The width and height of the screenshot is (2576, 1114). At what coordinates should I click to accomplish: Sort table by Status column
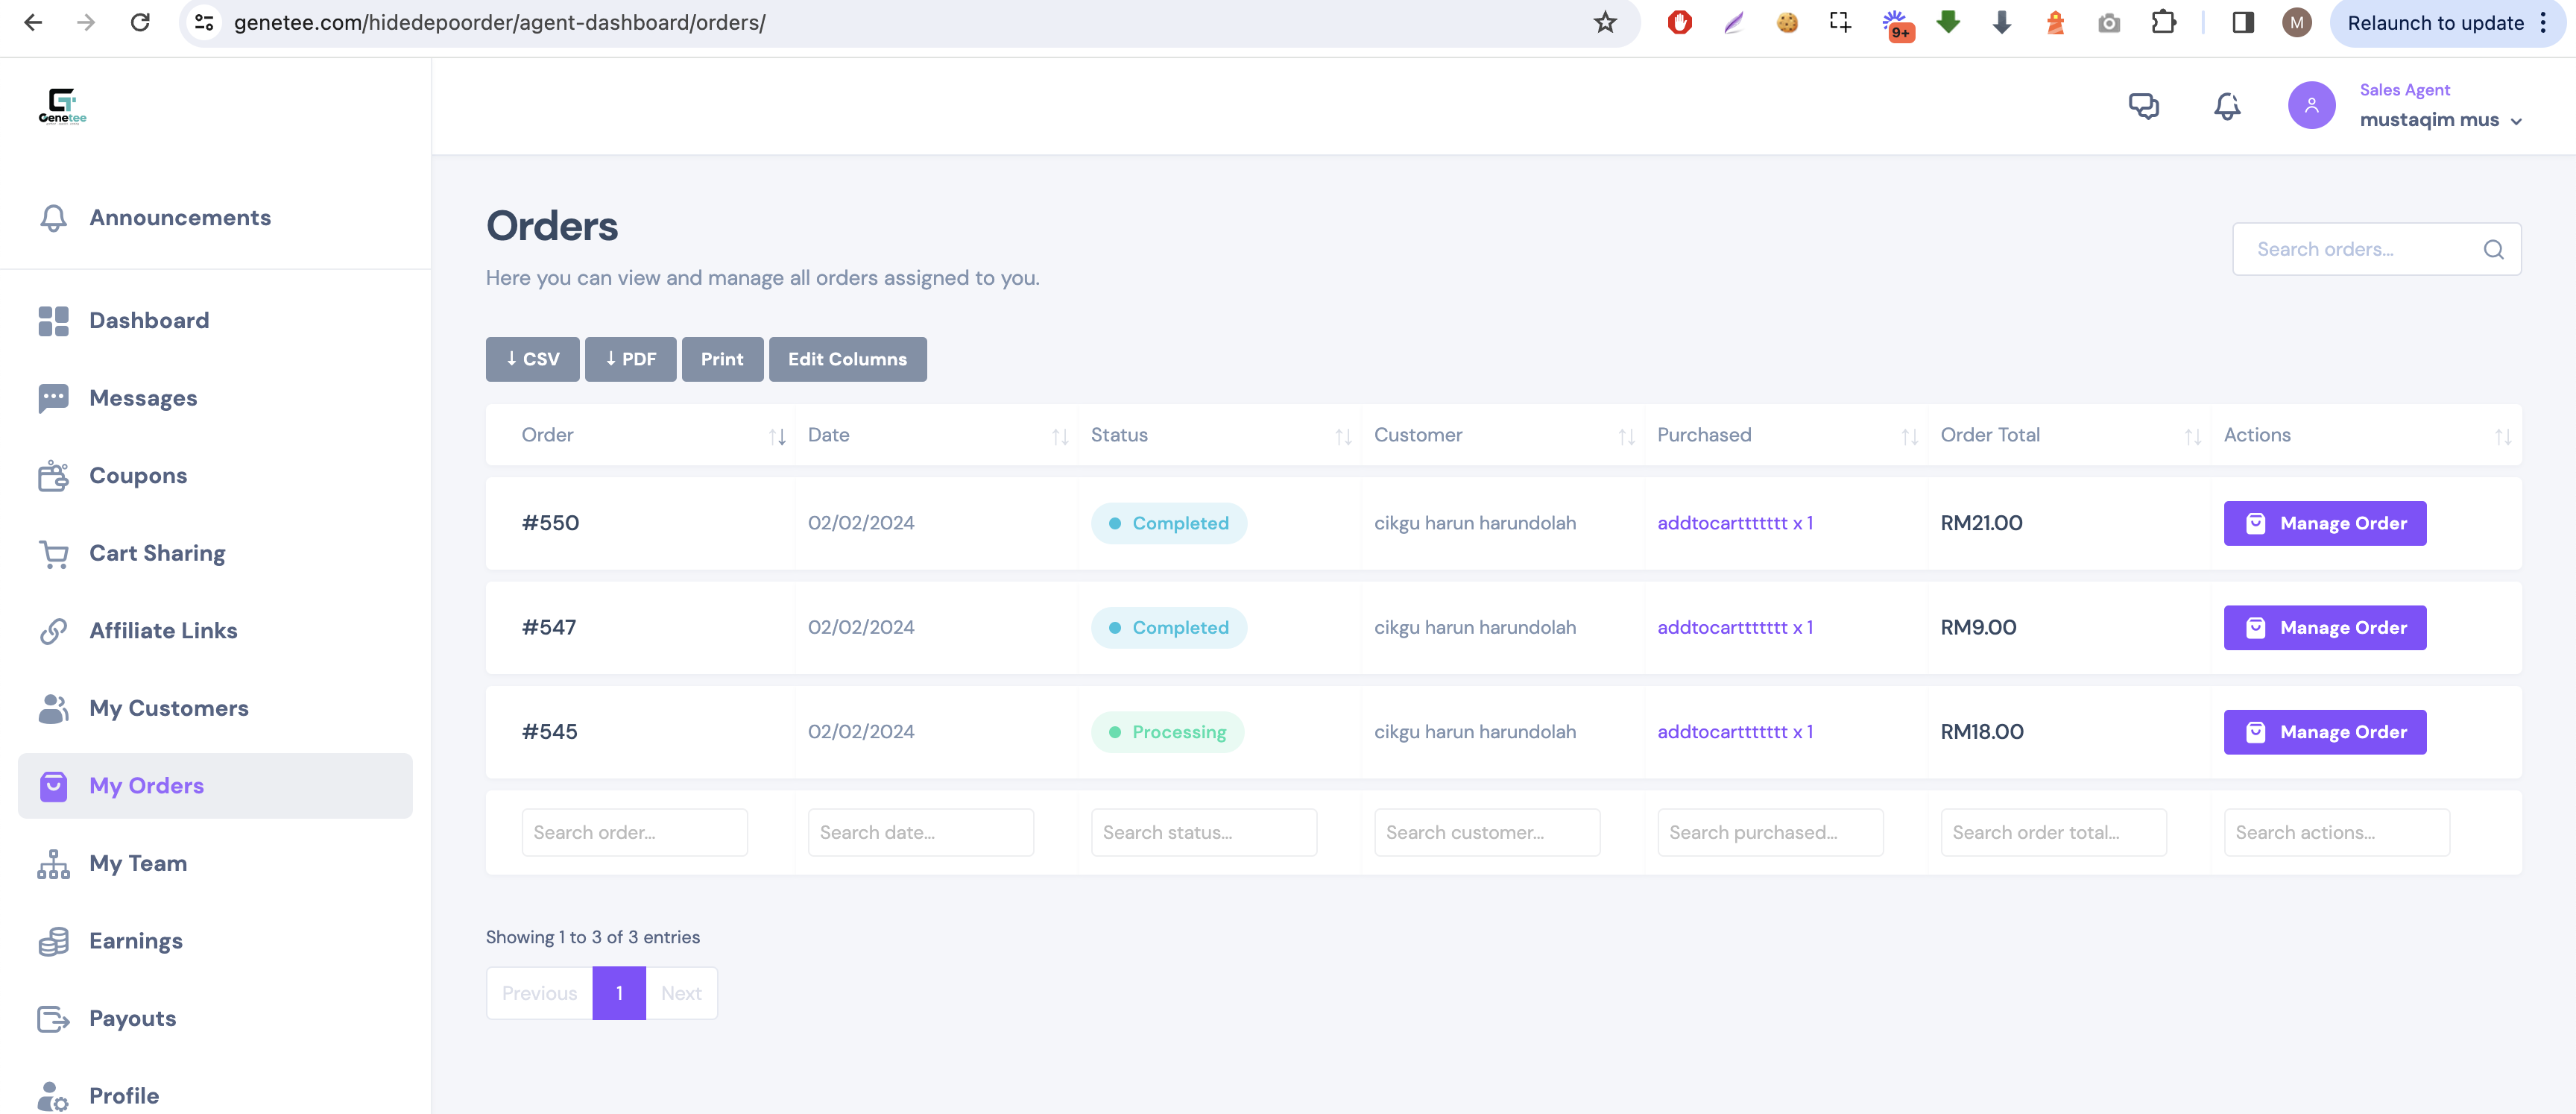coord(1343,436)
